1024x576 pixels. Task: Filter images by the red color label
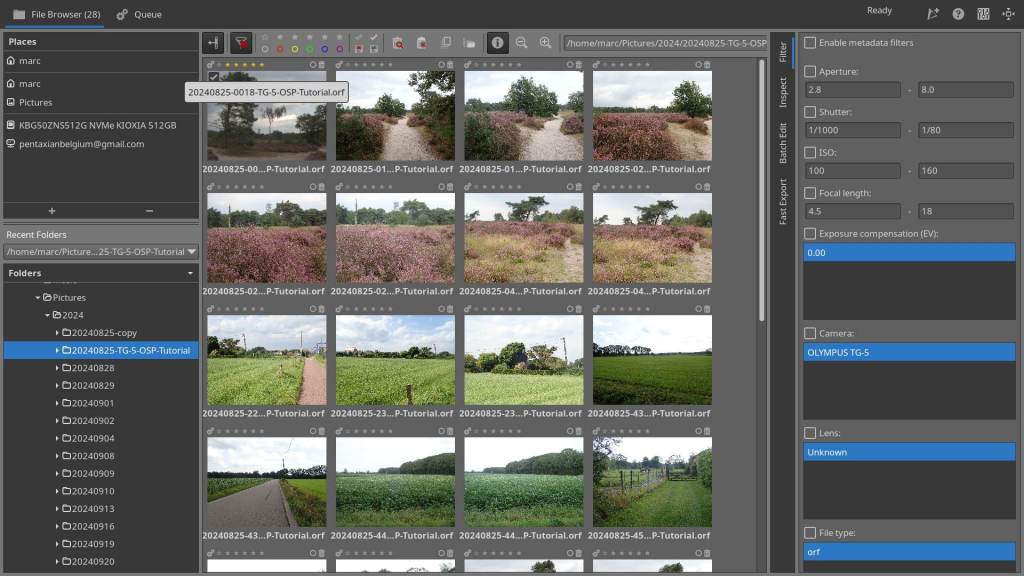pos(280,49)
